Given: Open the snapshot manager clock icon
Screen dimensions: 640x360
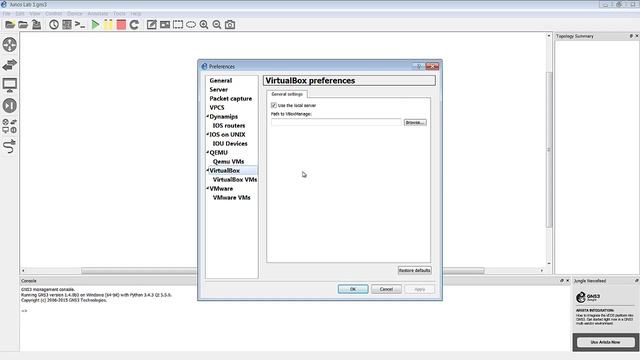Looking at the screenshot, I should (x=54, y=24).
